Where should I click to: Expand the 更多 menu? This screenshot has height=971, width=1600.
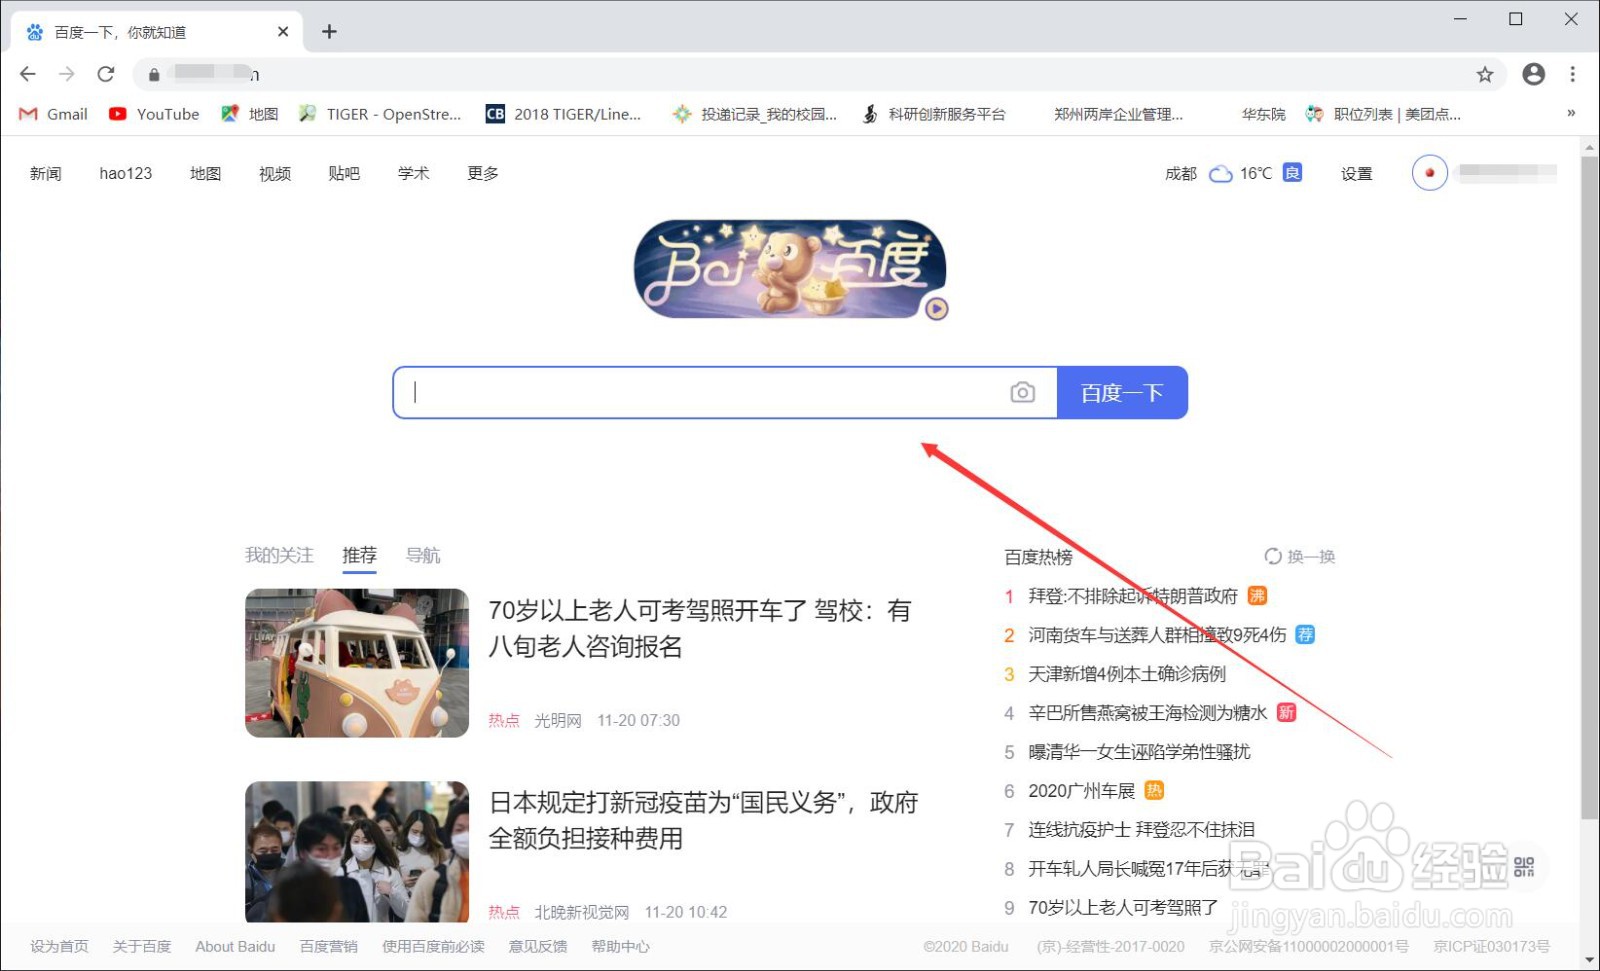483,173
